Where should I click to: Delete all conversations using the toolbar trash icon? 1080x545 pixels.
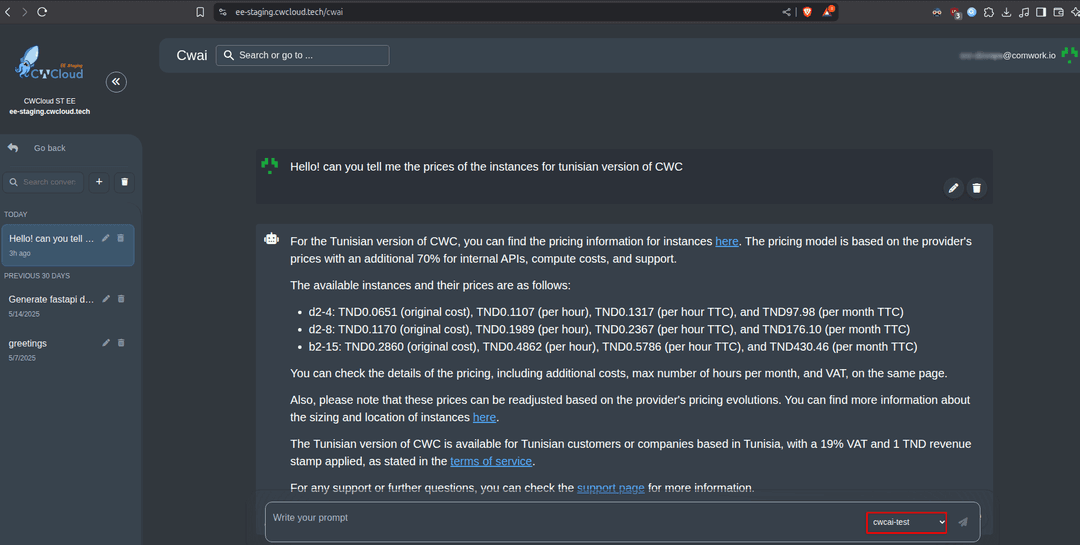125,182
